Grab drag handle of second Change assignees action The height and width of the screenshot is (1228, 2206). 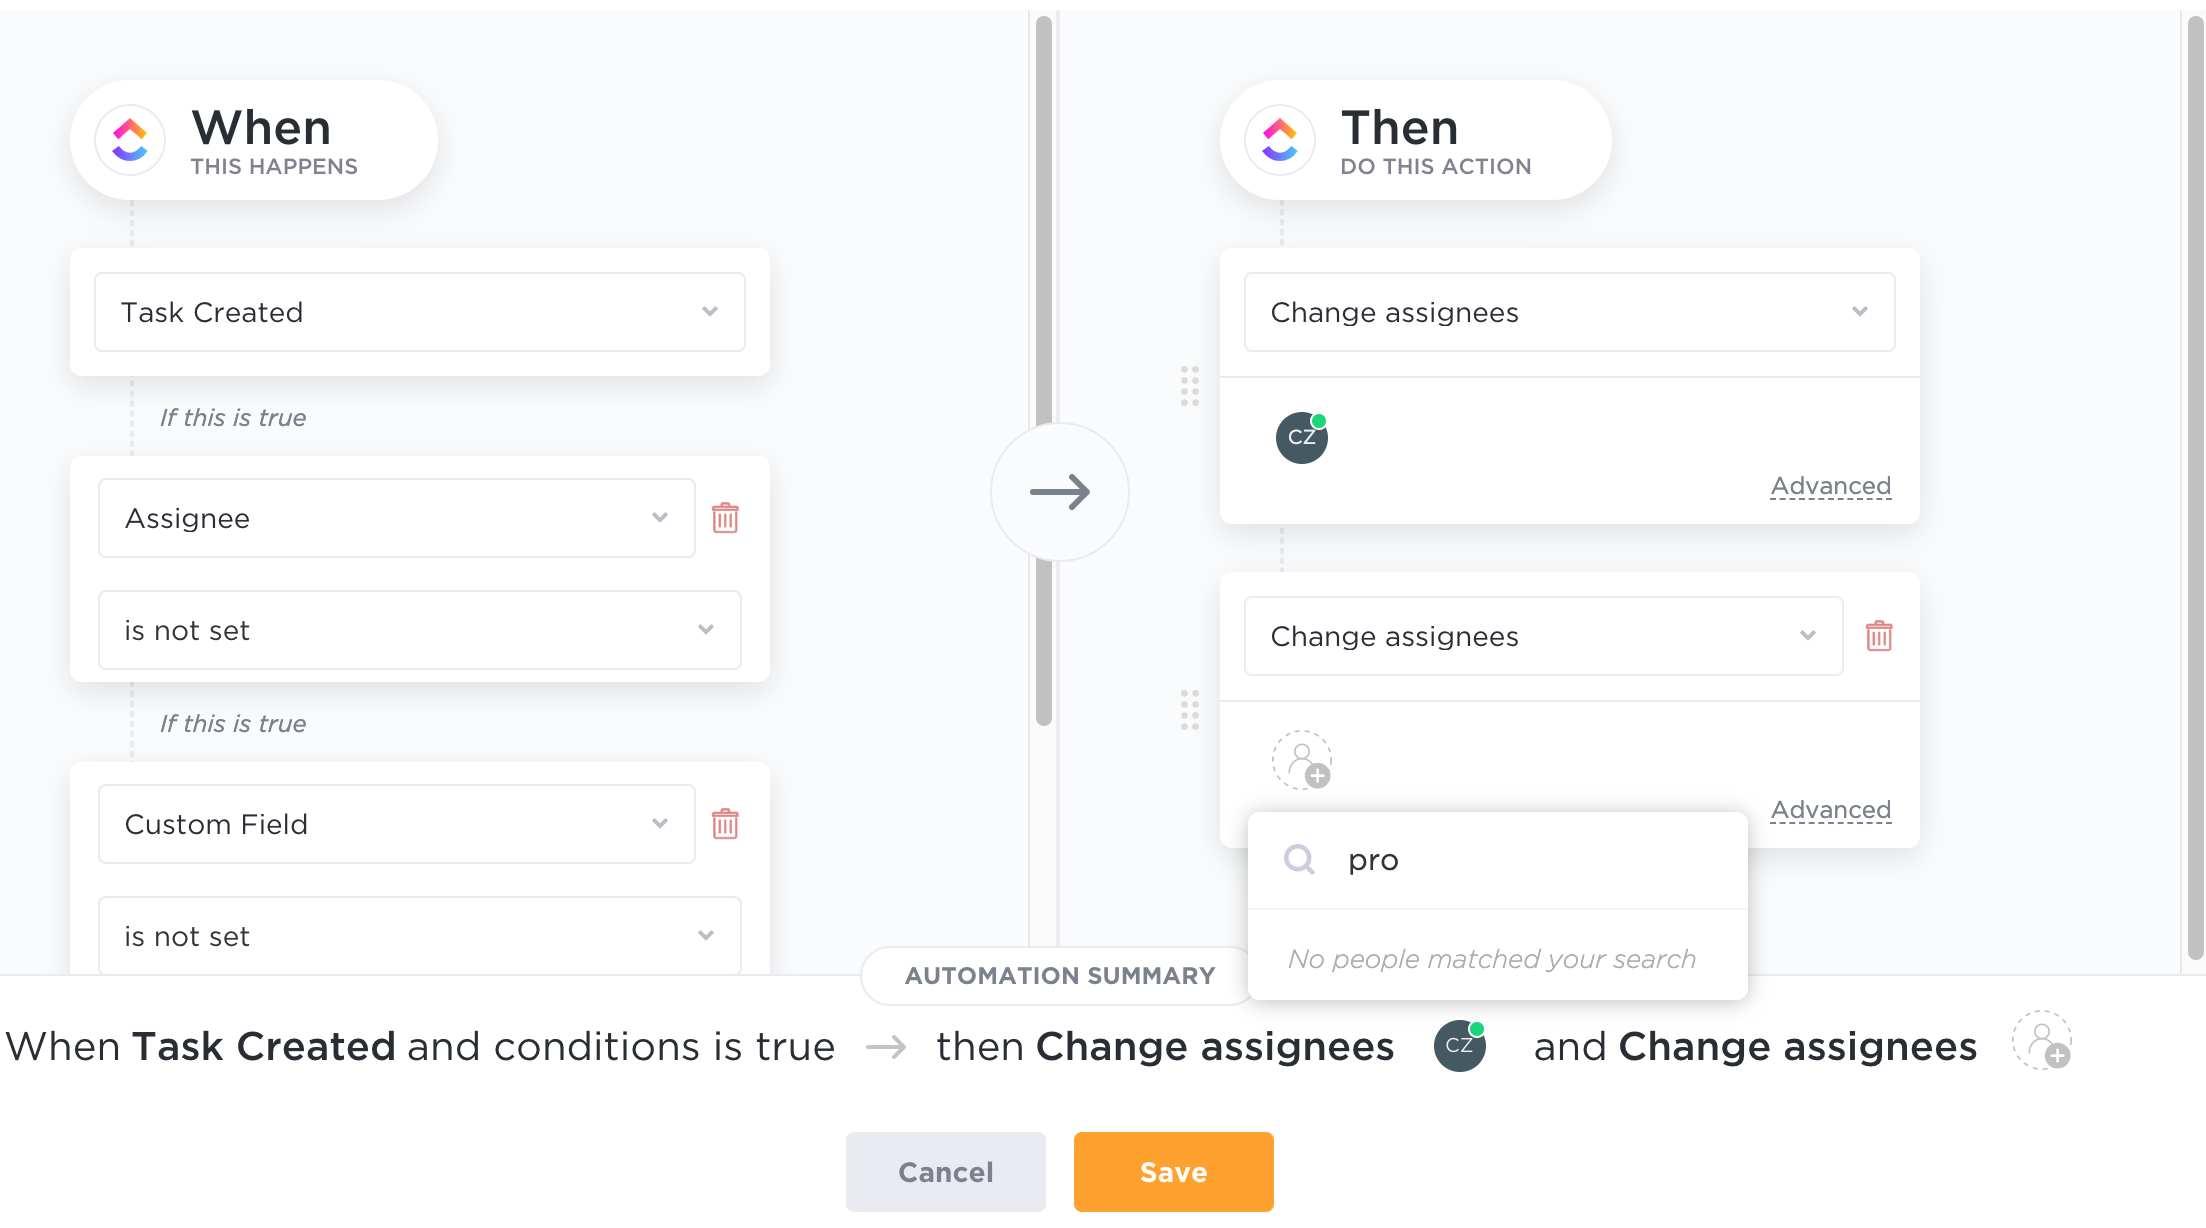[x=1189, y=710]
